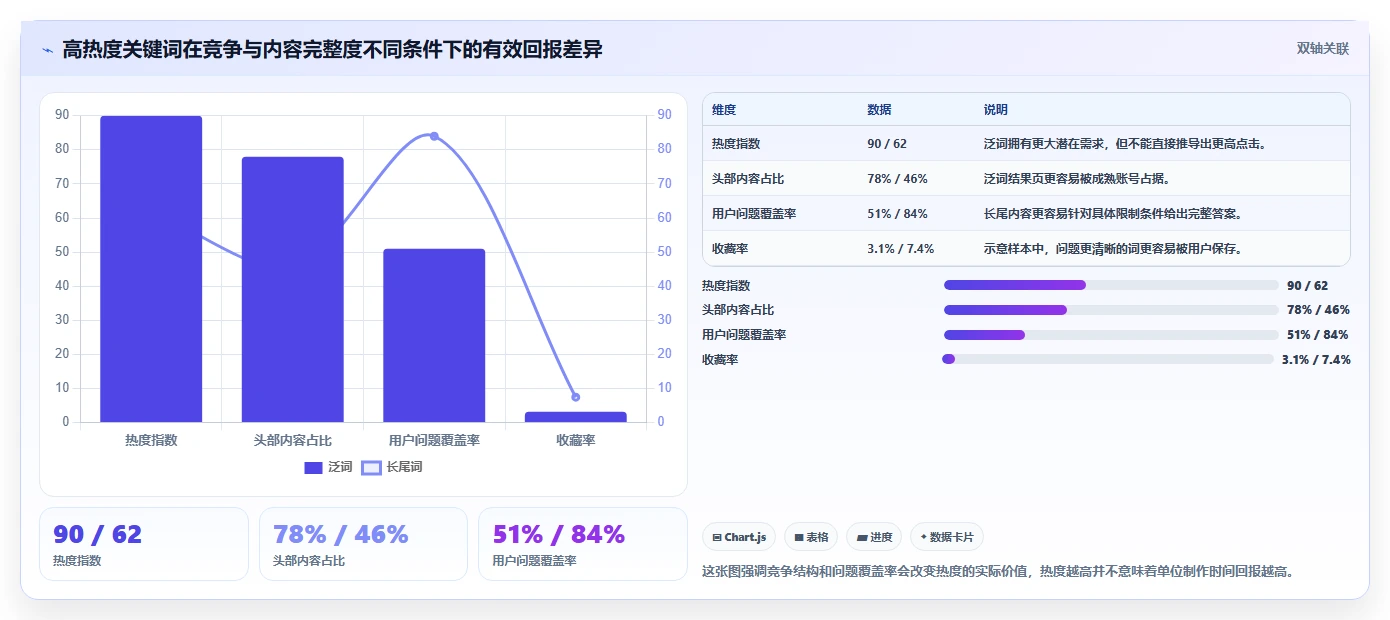Click the 热度指数 progress bar
This screenshot has height=620, width=1390.
1110,285
